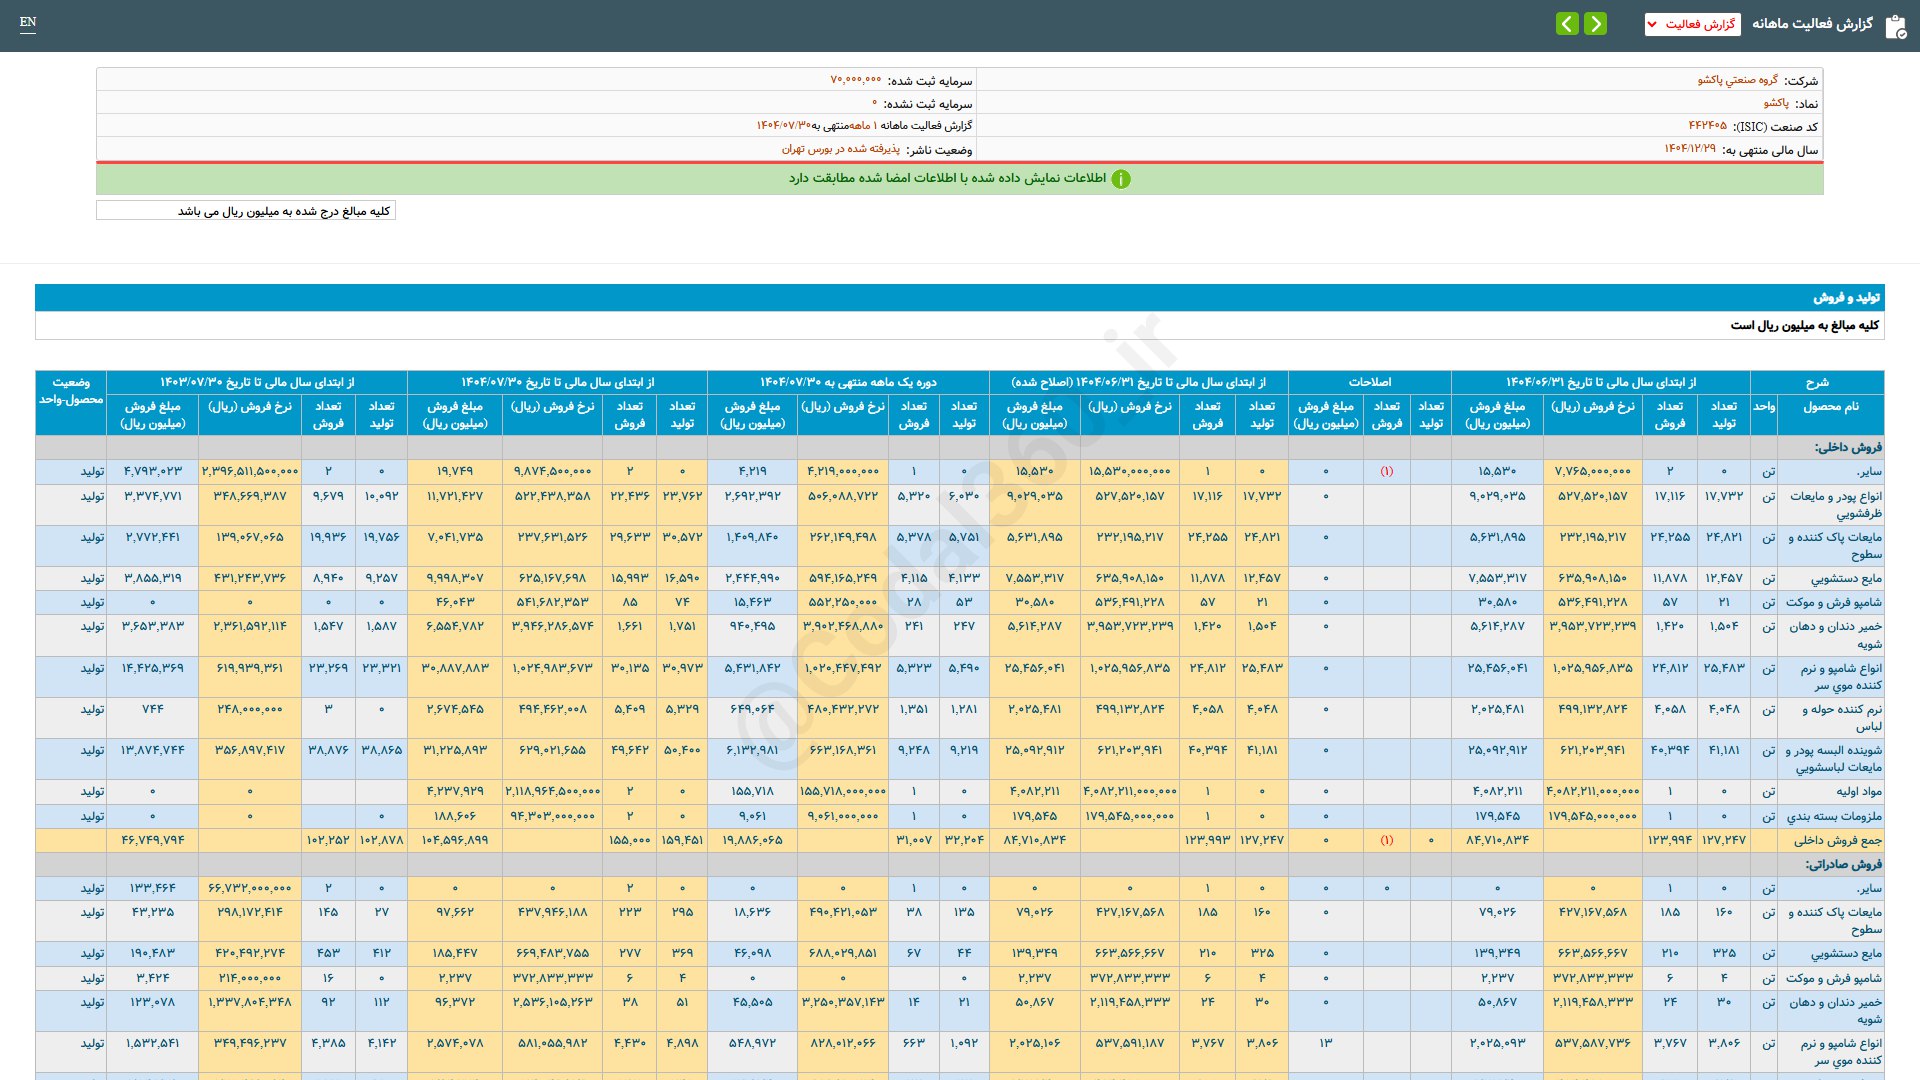Viewport: 1920px width, 1080px height.
Task: Go to next report with right arrow
Action: point(1596,24)
